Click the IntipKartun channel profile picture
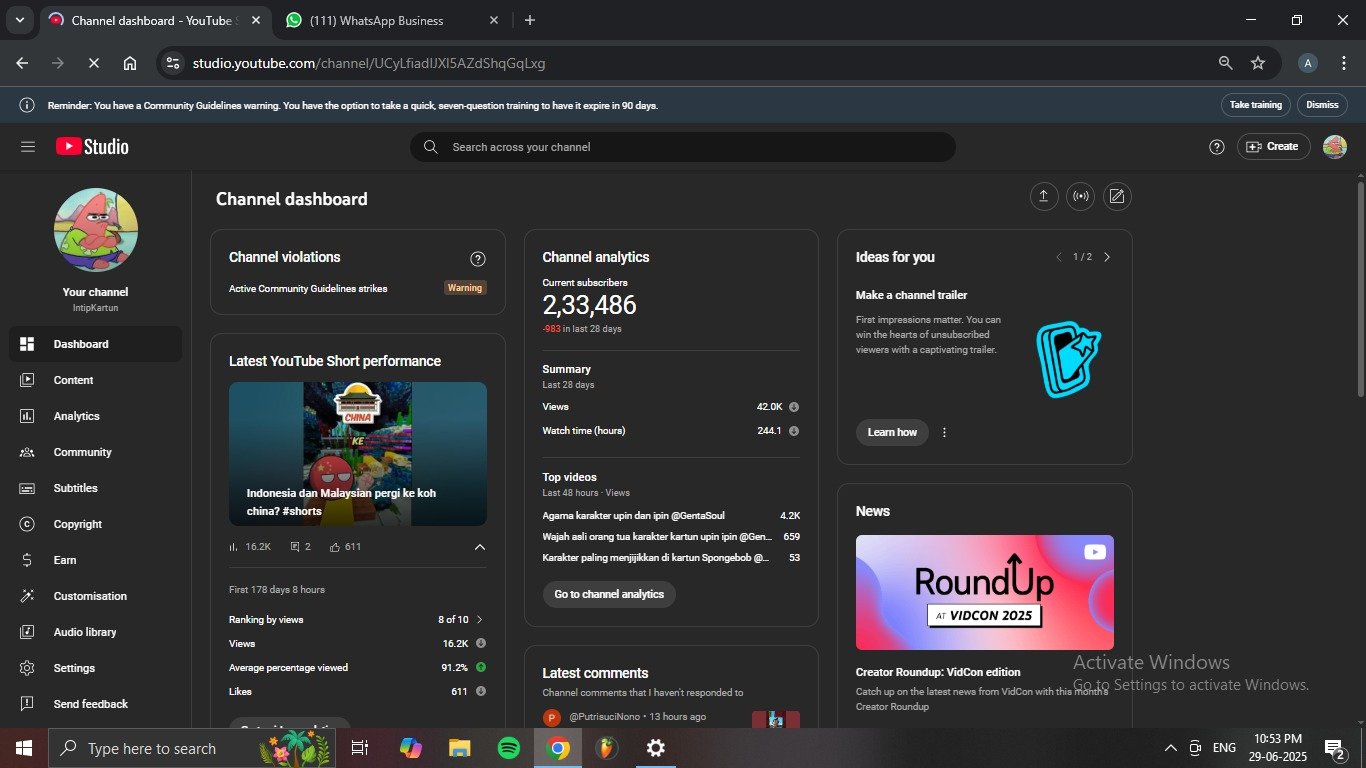The image size is (1366, 768). 96,230
